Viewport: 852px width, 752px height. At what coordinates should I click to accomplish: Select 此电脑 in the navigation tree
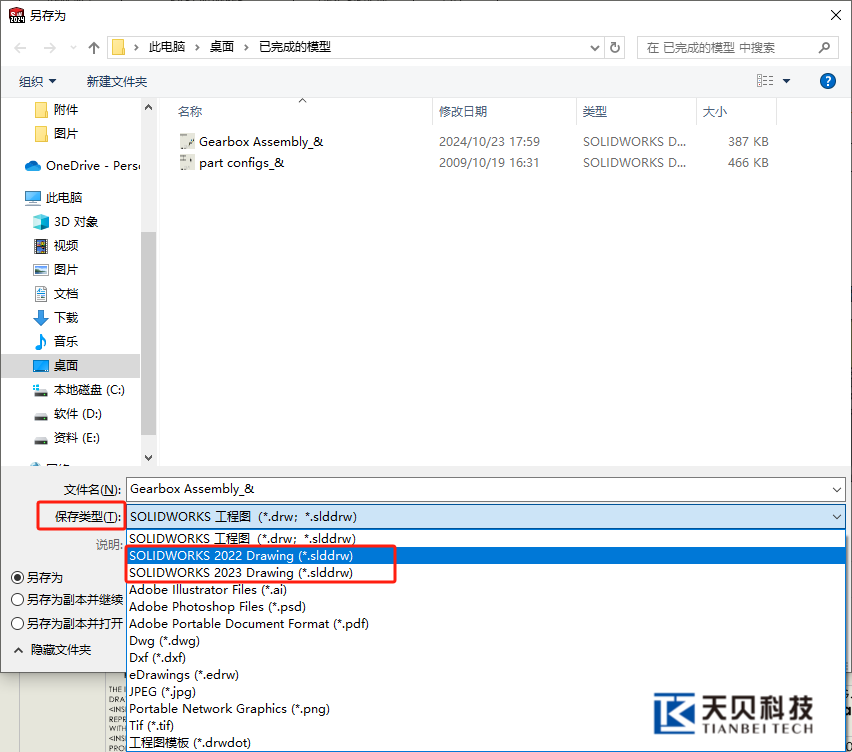(53, 197)
